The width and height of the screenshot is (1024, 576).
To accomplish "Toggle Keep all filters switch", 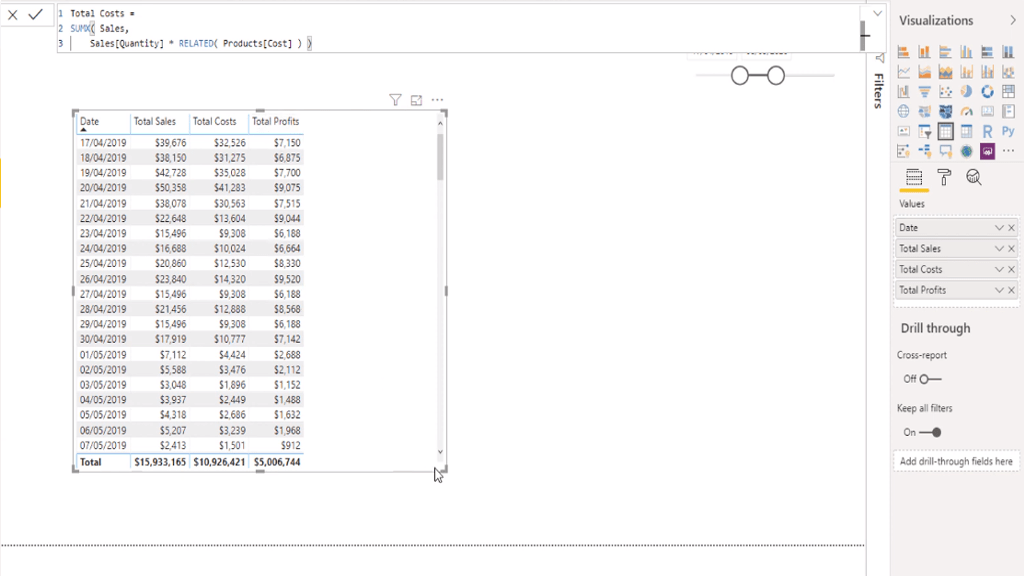I will [930, 432].
